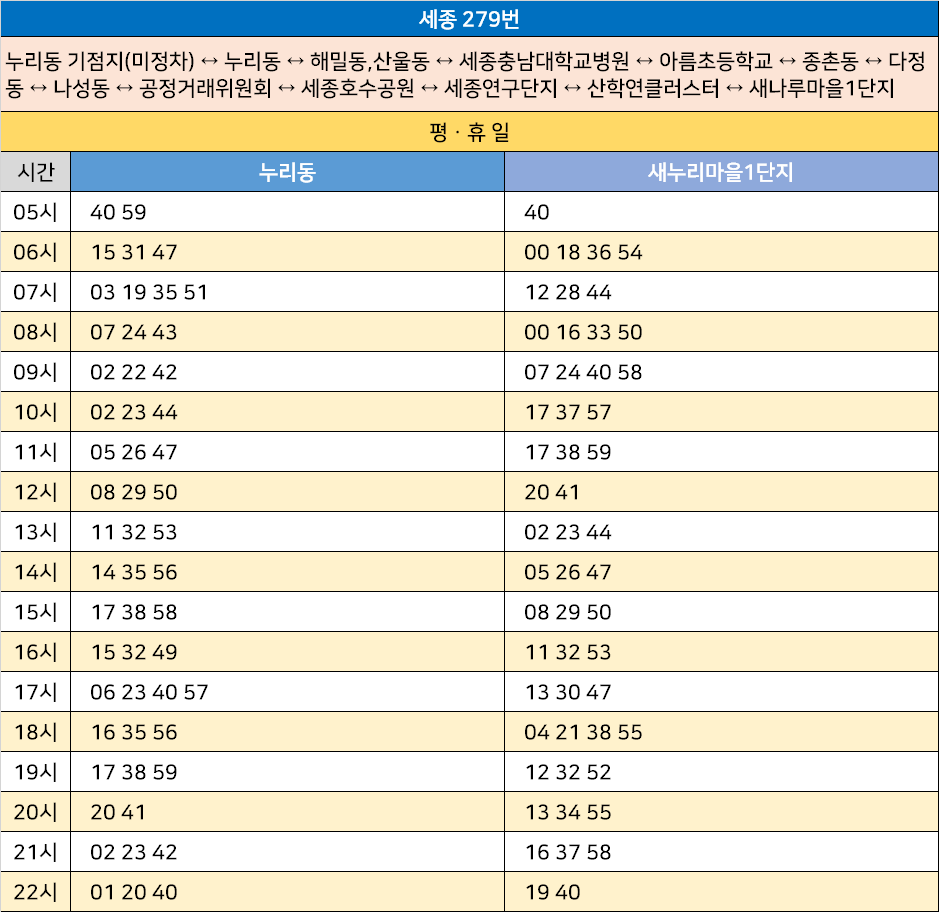Viewport: 939px width, 912px height.
Task: Click the '05시' row label
Action: [35, 212]
